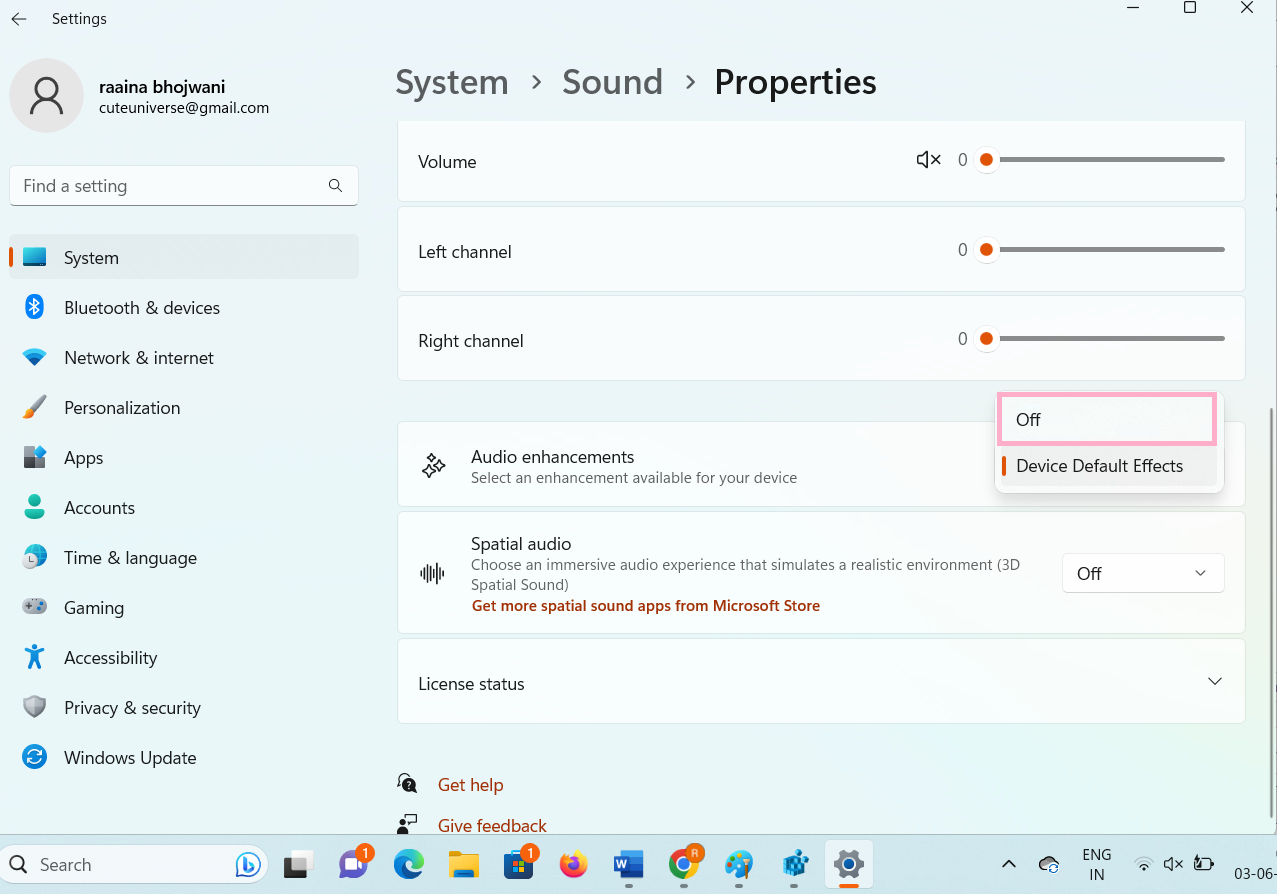Go to Personalization settings

pos(121,408)
